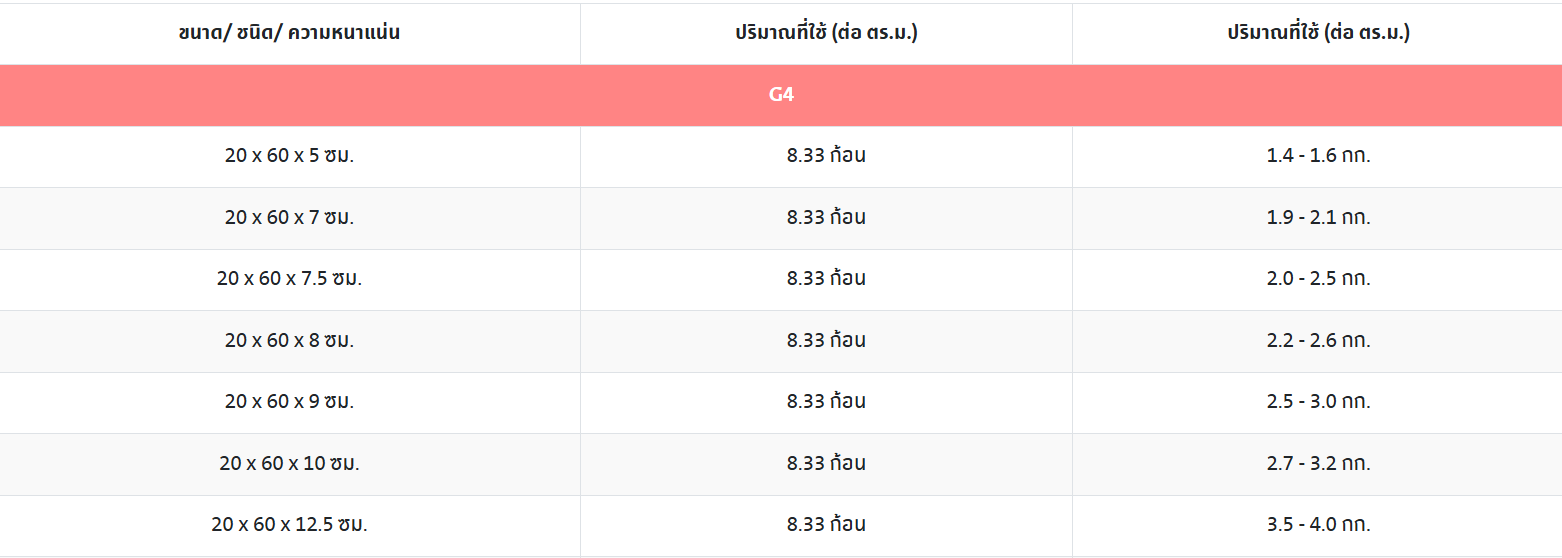Click the "1.4 - 1.6 กก." value
Viewport: 1562px width, 558px height.
(x=1318, y=156)
